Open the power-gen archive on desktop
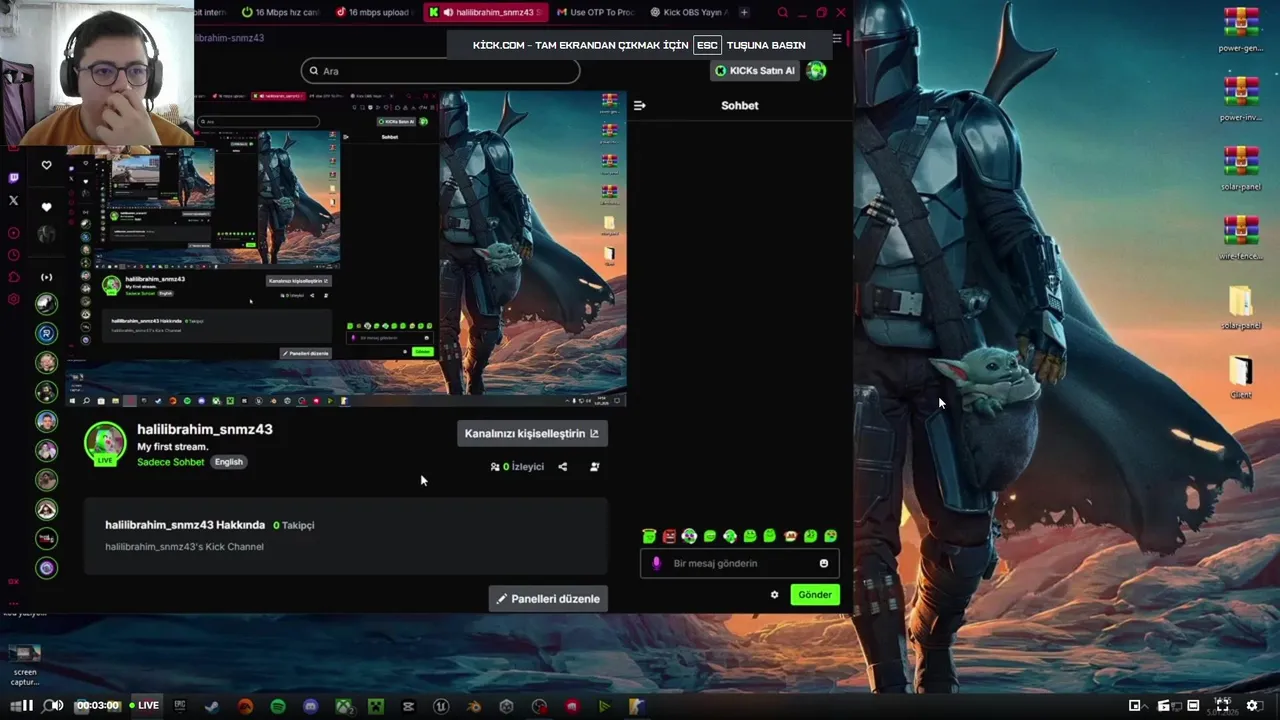Viewport: 1280px width, 720px height. point(1241,29)
